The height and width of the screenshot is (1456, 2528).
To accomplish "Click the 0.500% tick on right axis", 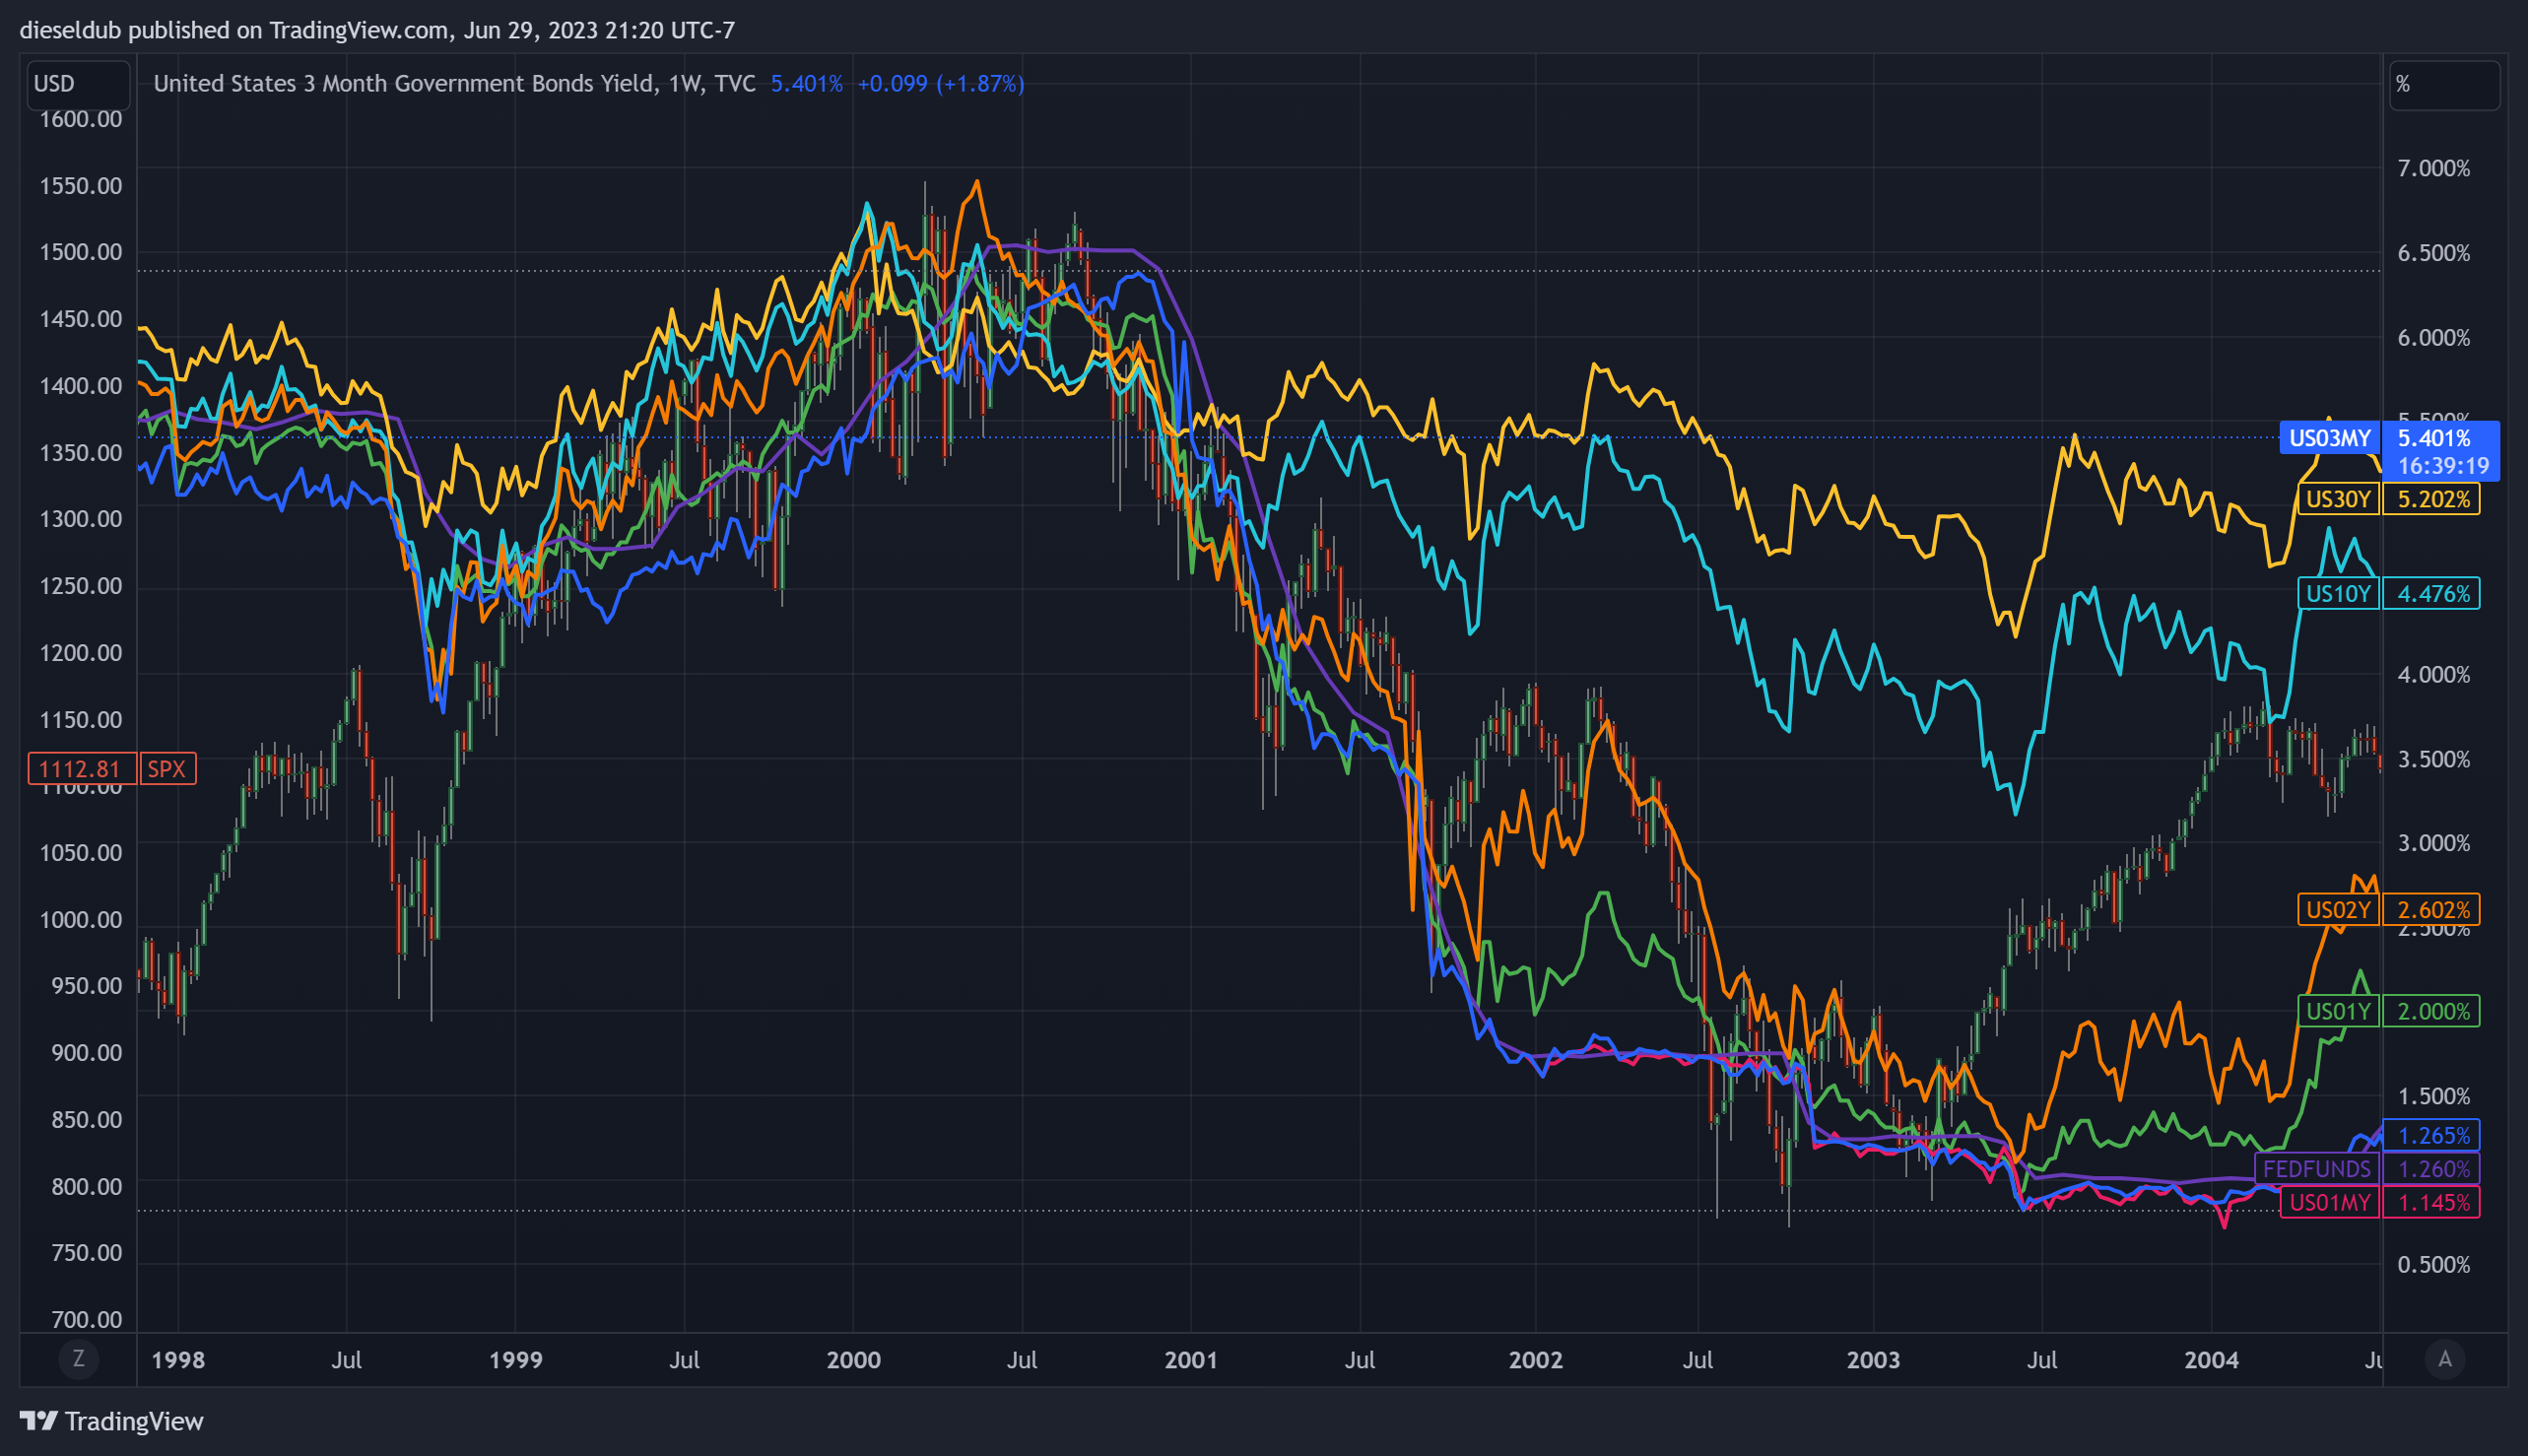I will point(2434,1265).
